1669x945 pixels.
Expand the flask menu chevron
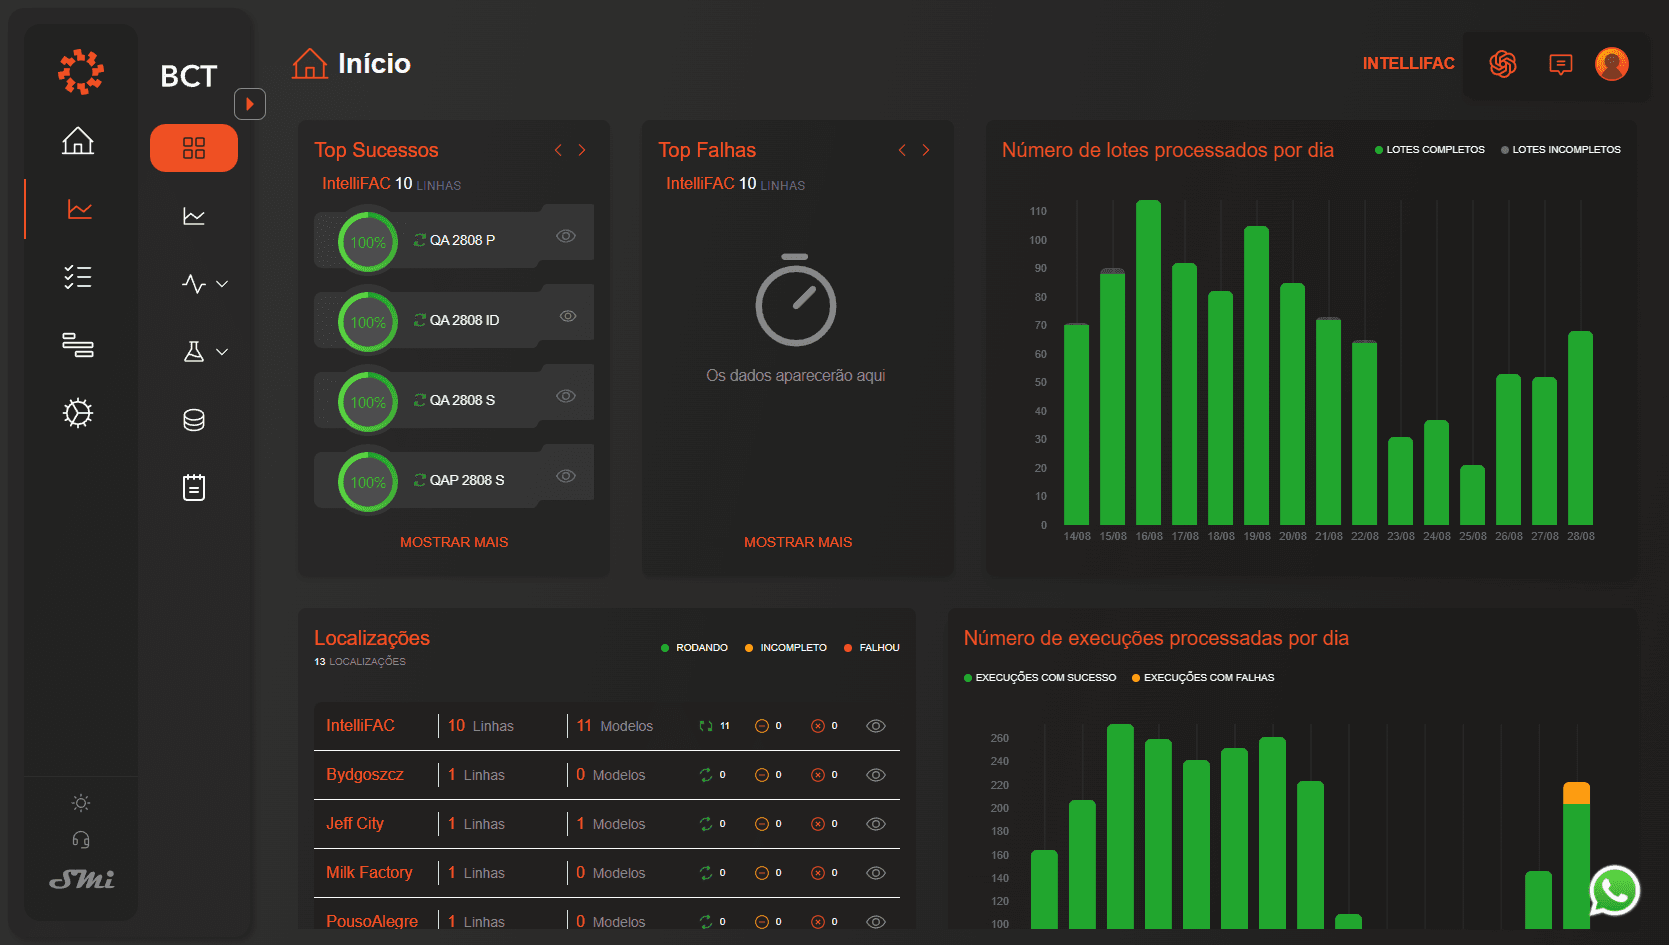(222, 352)
